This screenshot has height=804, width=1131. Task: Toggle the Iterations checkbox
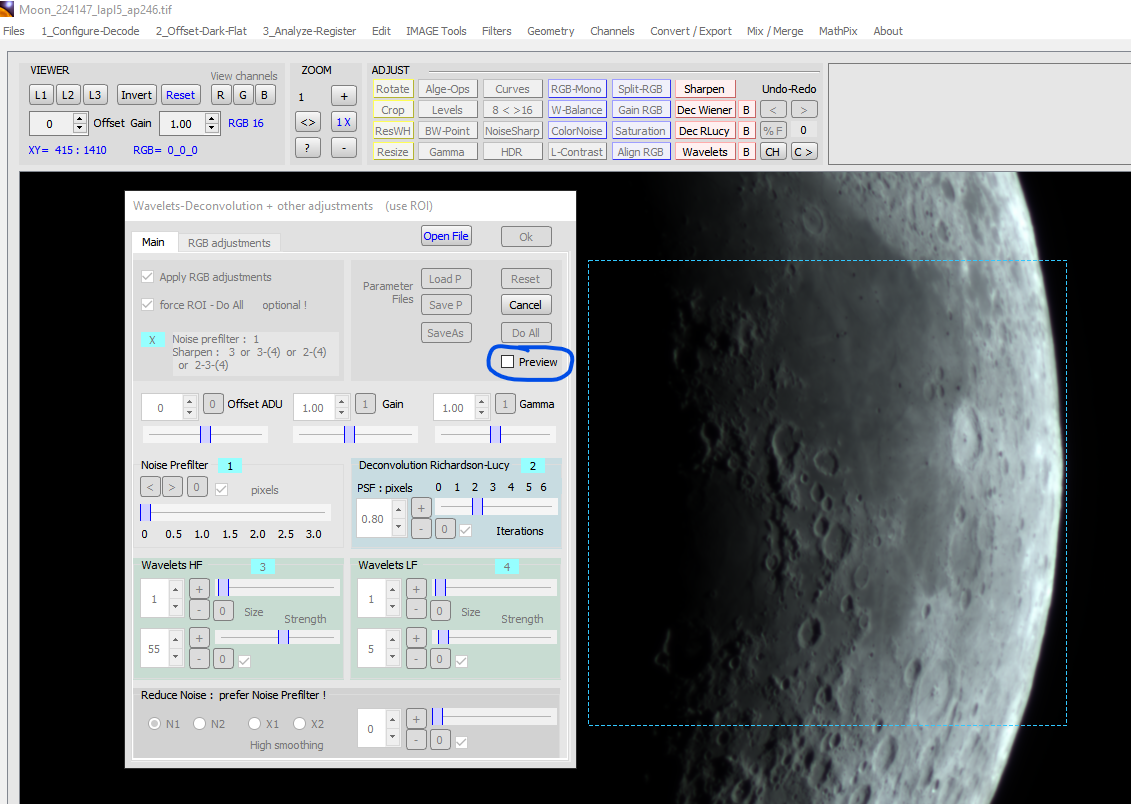466,530
